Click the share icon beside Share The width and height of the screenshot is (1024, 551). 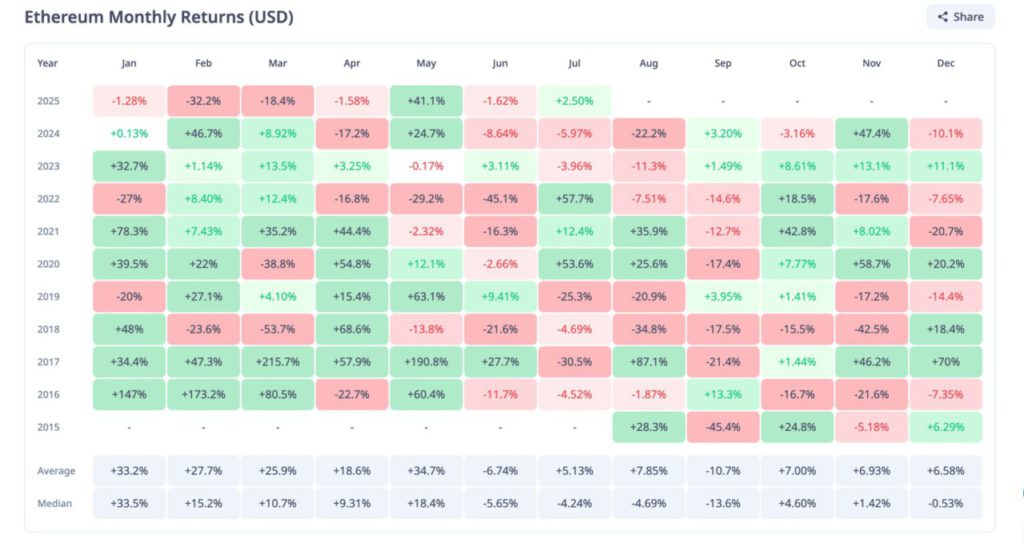pos(942,17)
